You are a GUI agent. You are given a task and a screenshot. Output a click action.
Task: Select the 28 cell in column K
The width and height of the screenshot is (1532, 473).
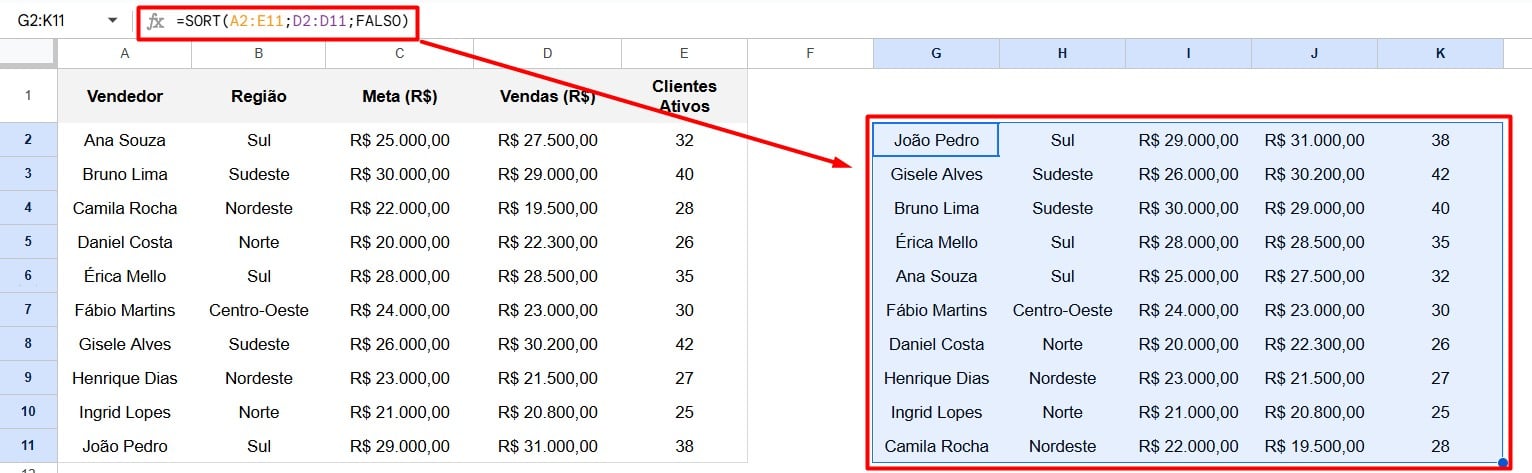click(1440, 446)
